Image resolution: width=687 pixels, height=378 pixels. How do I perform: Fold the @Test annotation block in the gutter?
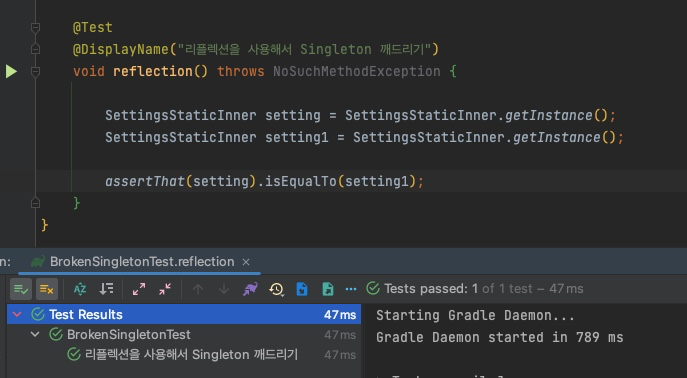pyautogui.click(x=35, y=28)
